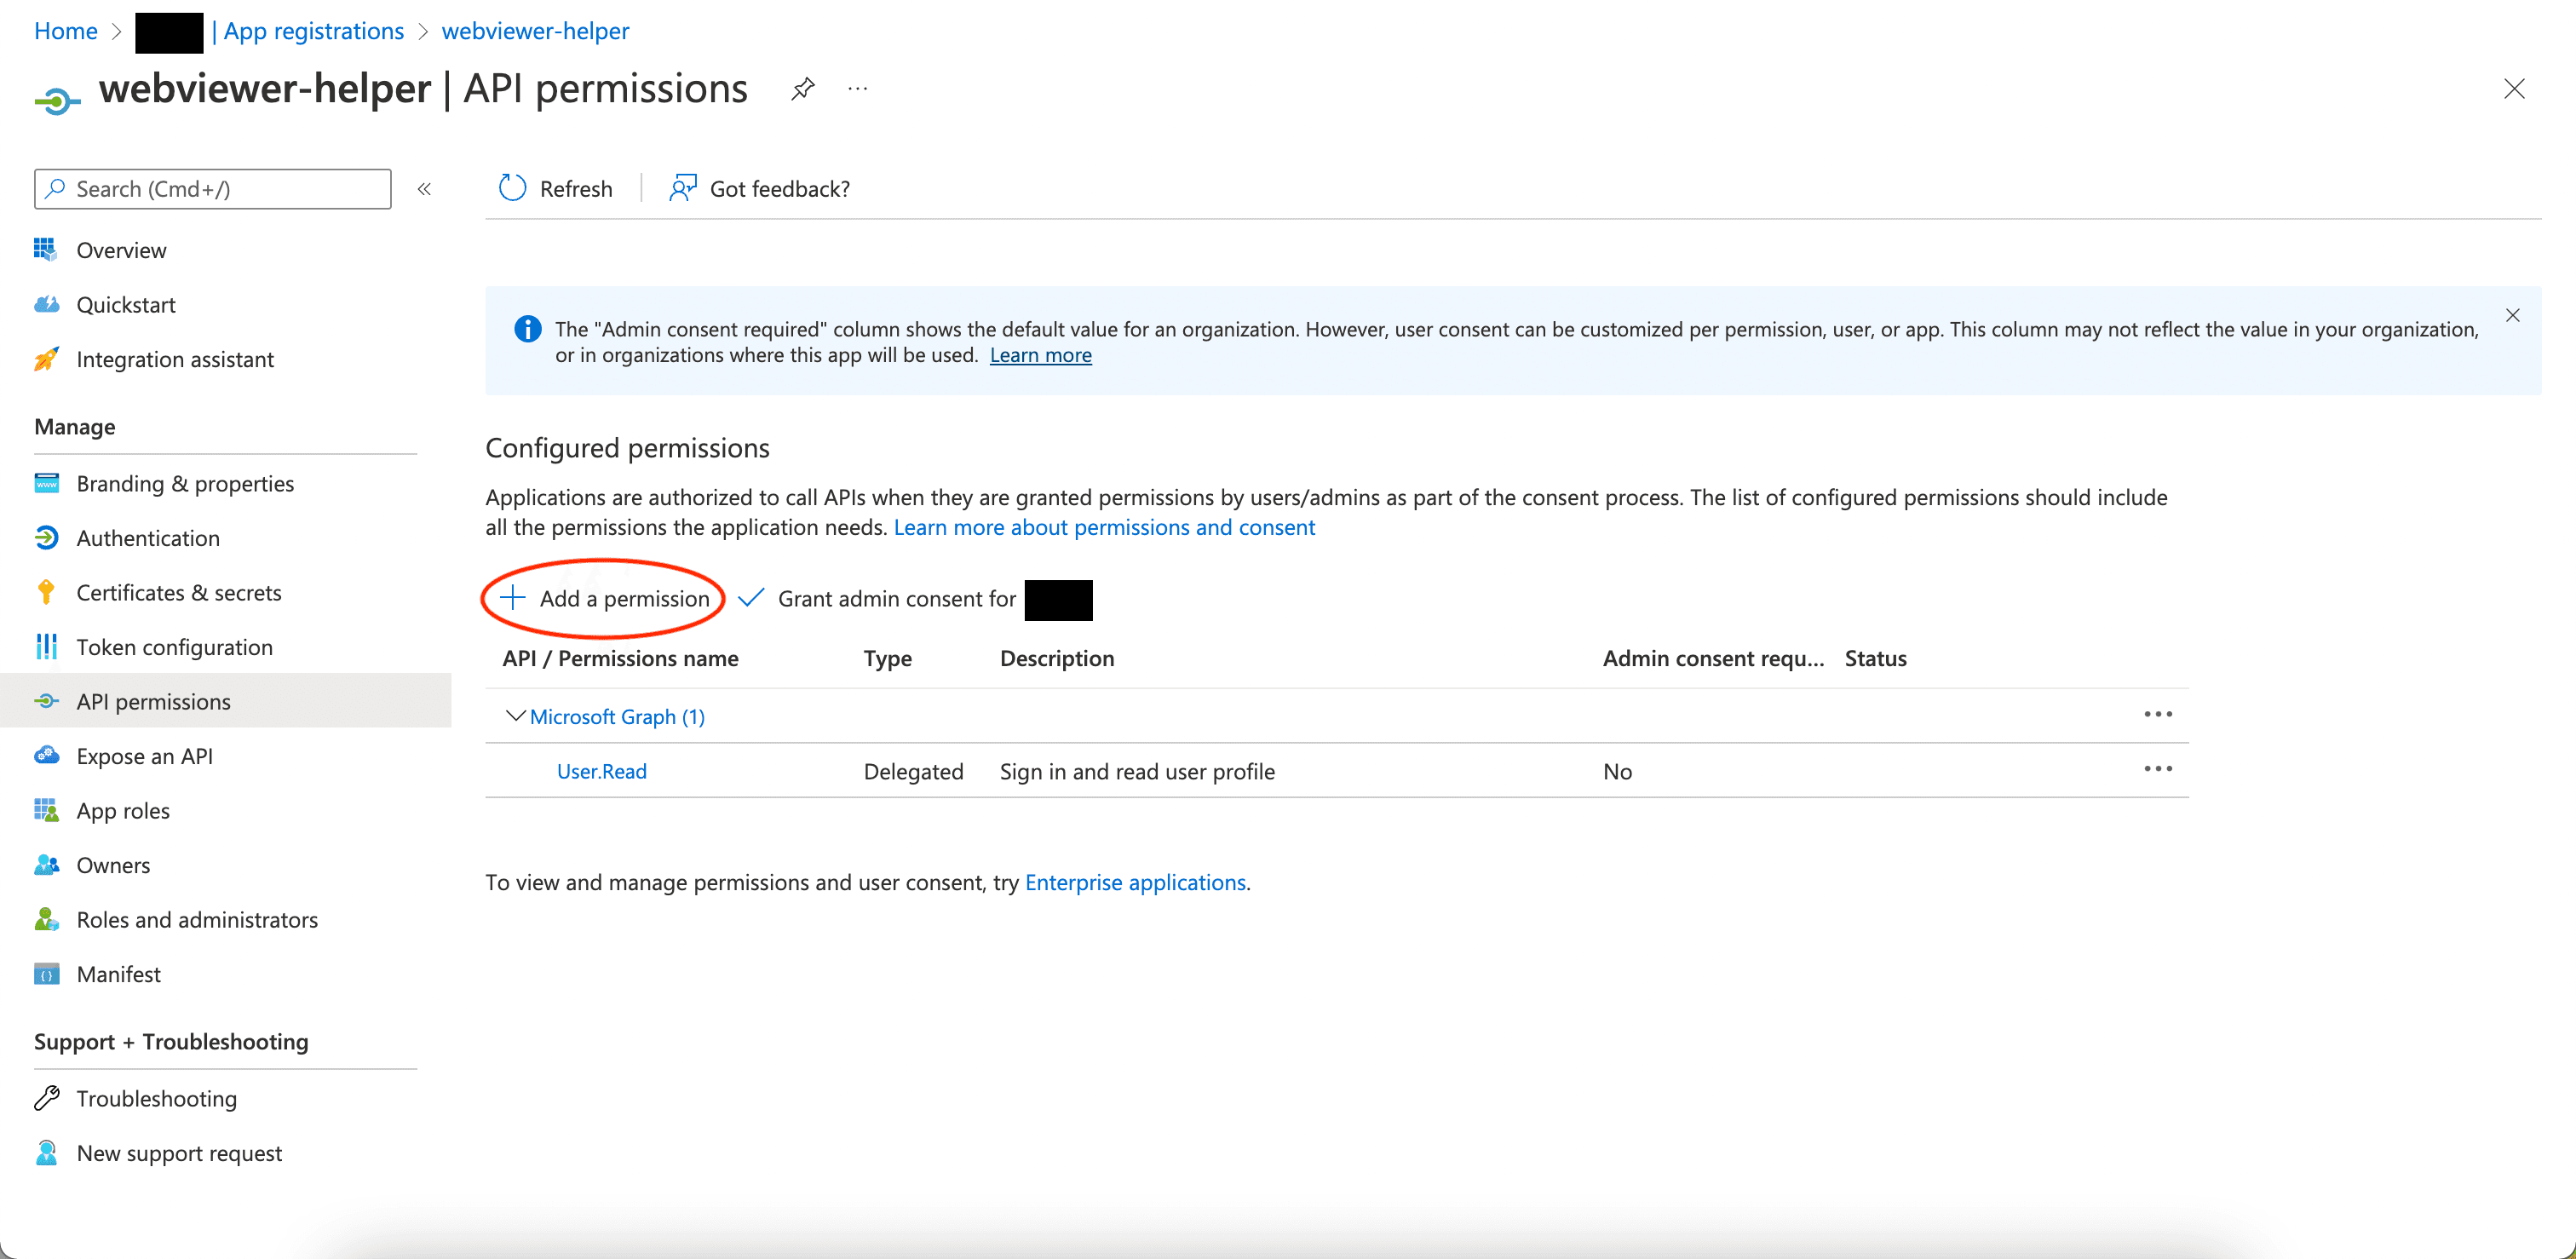Open the title ellipsis more options
This screenshot has width=2576, height=1259.
[x=857, y=89]
